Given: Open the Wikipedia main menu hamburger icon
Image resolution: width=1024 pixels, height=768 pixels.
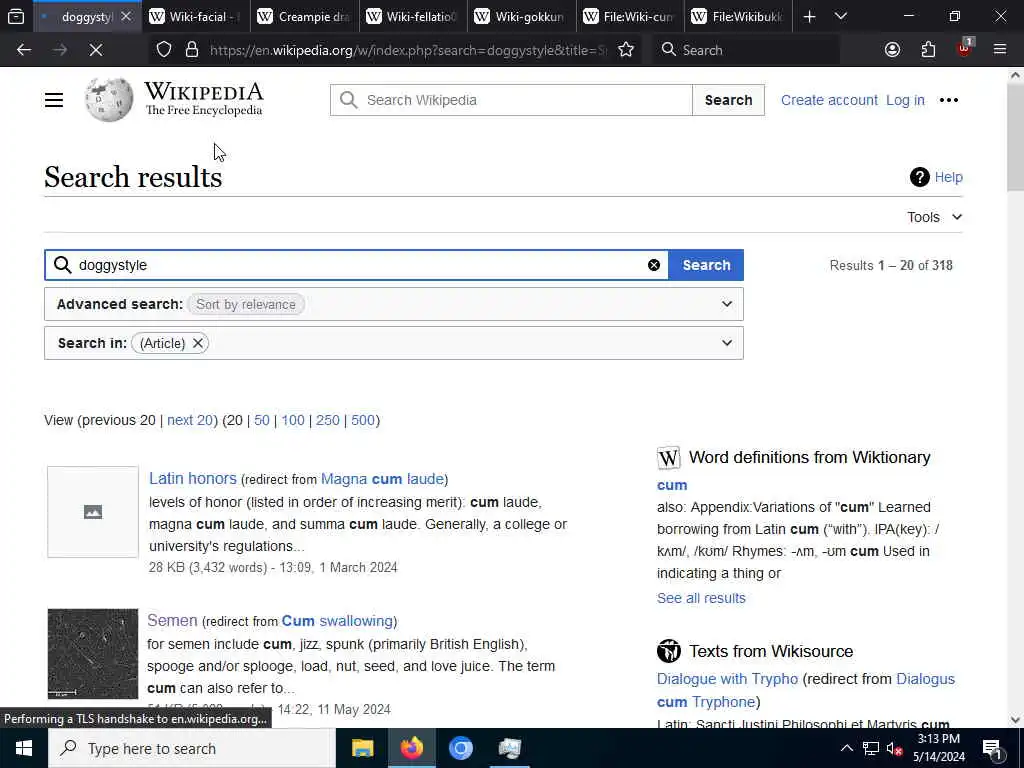Looking at the screenshot, I should click(54, 100).
